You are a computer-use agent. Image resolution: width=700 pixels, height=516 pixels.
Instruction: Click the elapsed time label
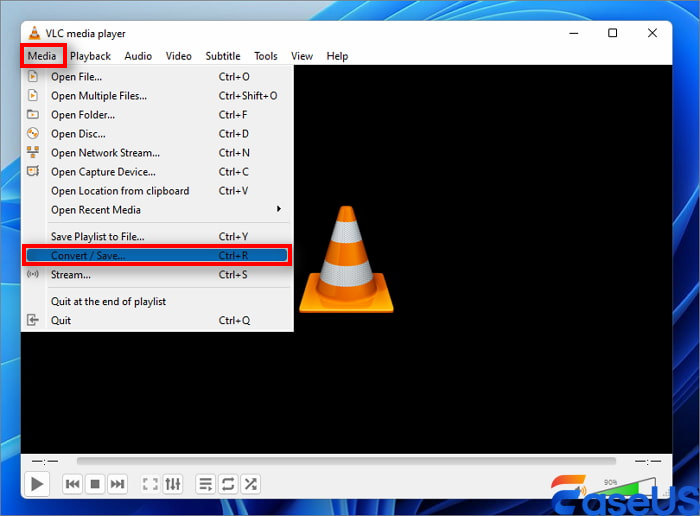45,461
